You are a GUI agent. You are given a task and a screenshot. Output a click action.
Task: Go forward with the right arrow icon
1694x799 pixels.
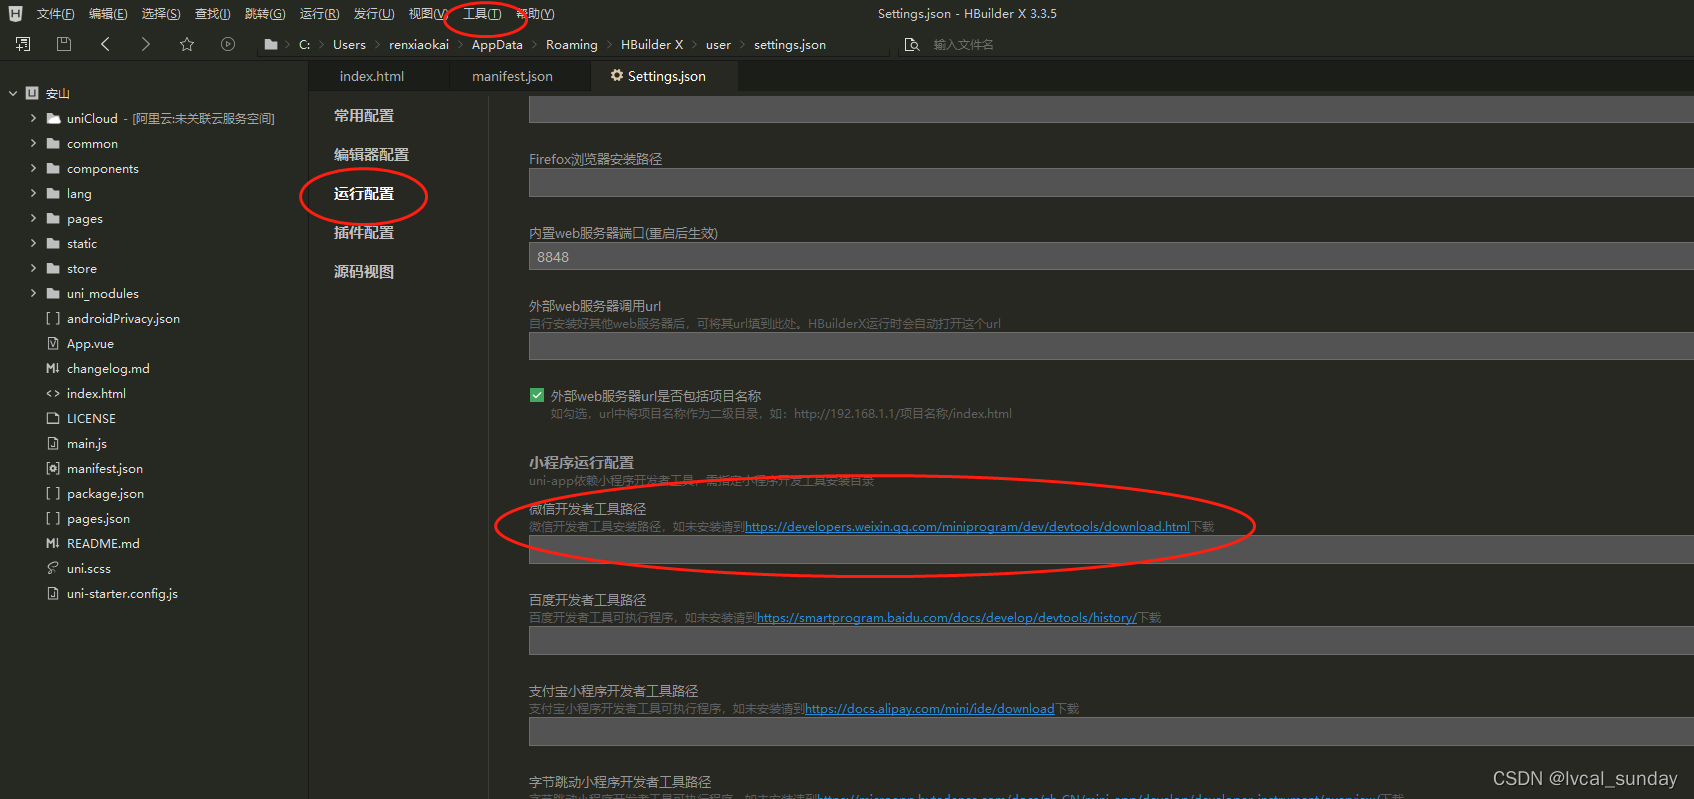[146, 44]
